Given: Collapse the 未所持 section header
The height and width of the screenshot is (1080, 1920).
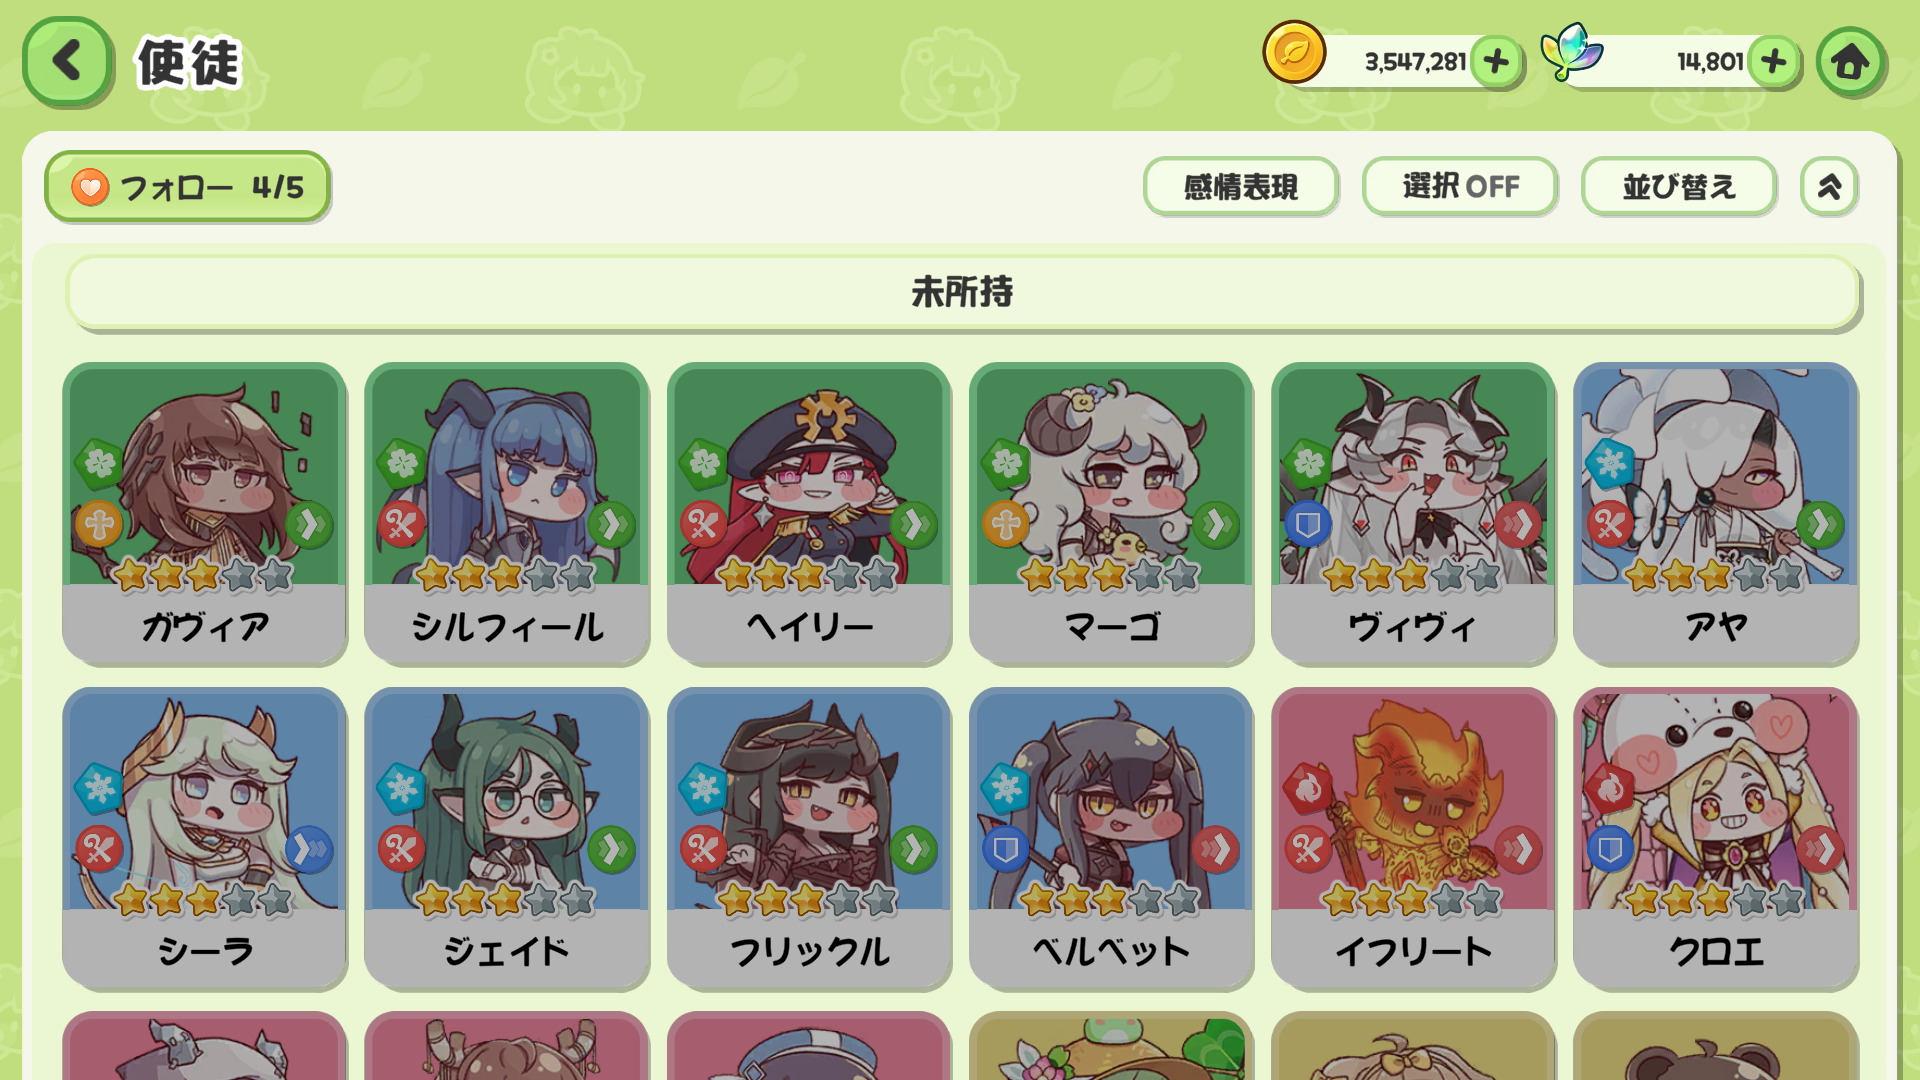Looking at the screenshot, I should (x=962, y=292).
